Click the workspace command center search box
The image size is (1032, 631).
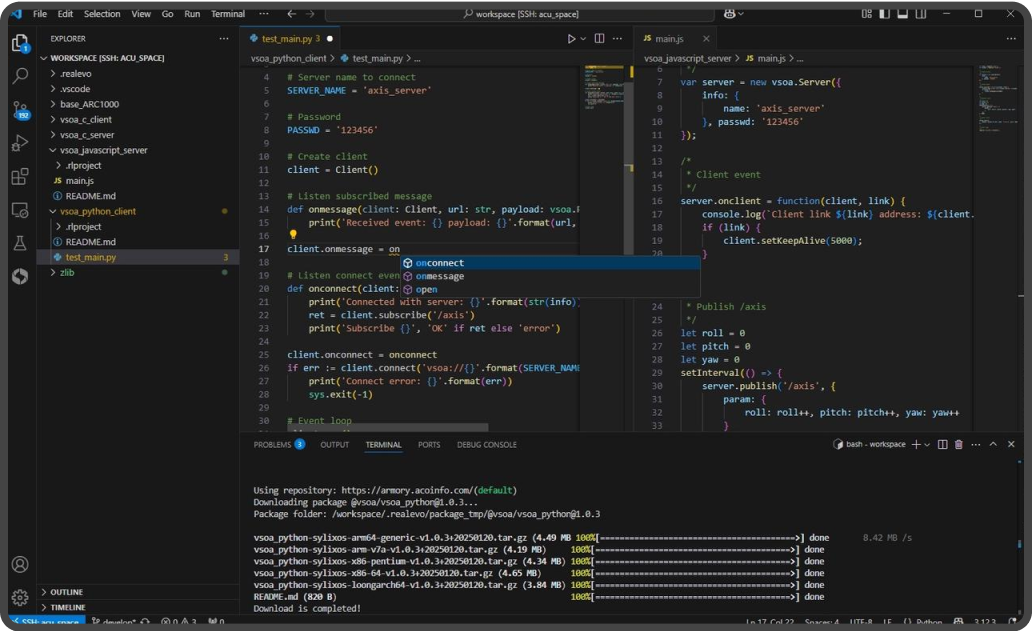click(520, 14)
